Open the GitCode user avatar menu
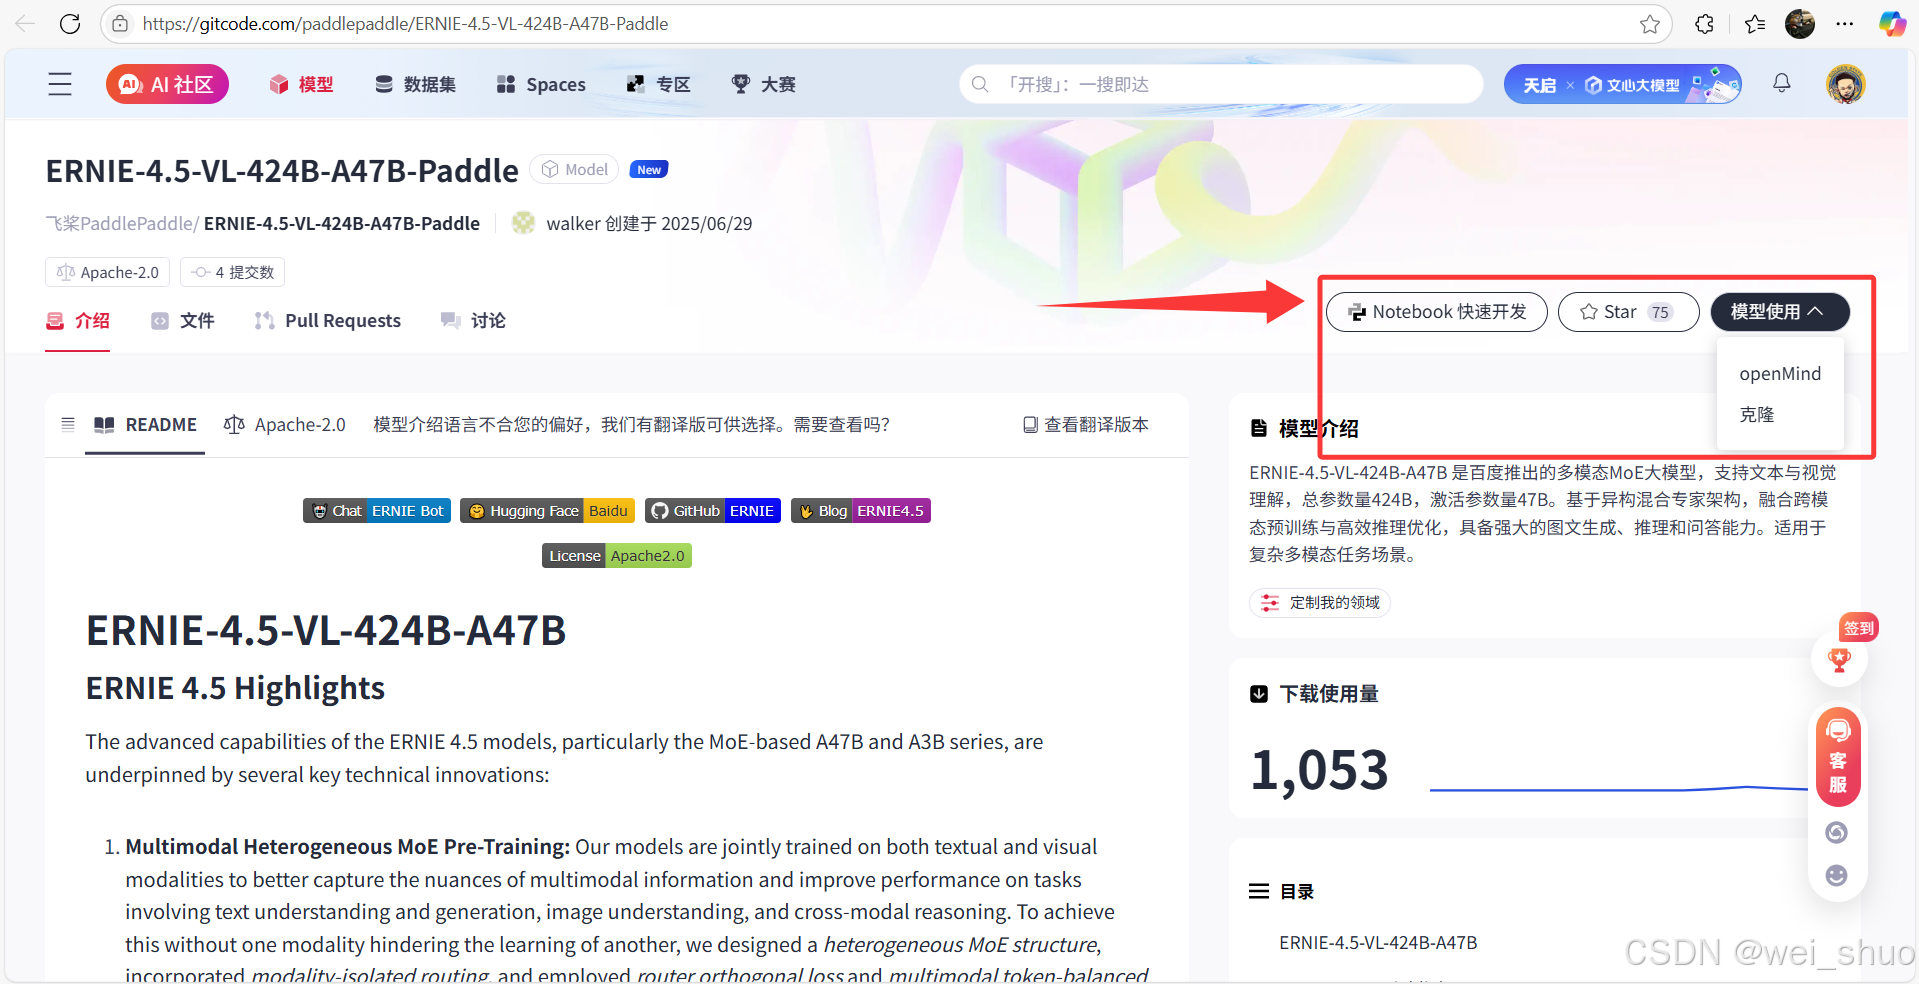 pyautogui.click(x=1846, y=84)
